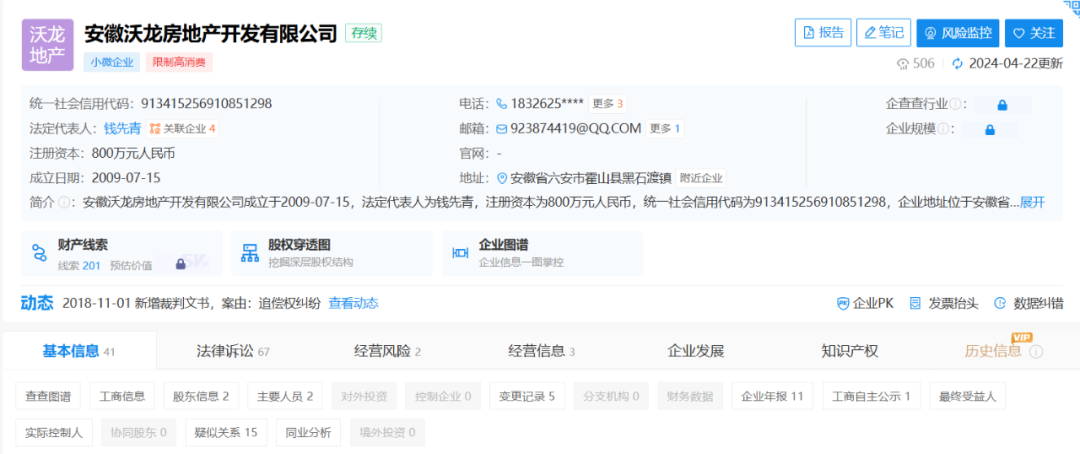Image resolution: width=1080 pixels, height=454 pixels.
Task: Click the refresh icon beside 2024-04-22更新
Action: click(x=957, y=63)
